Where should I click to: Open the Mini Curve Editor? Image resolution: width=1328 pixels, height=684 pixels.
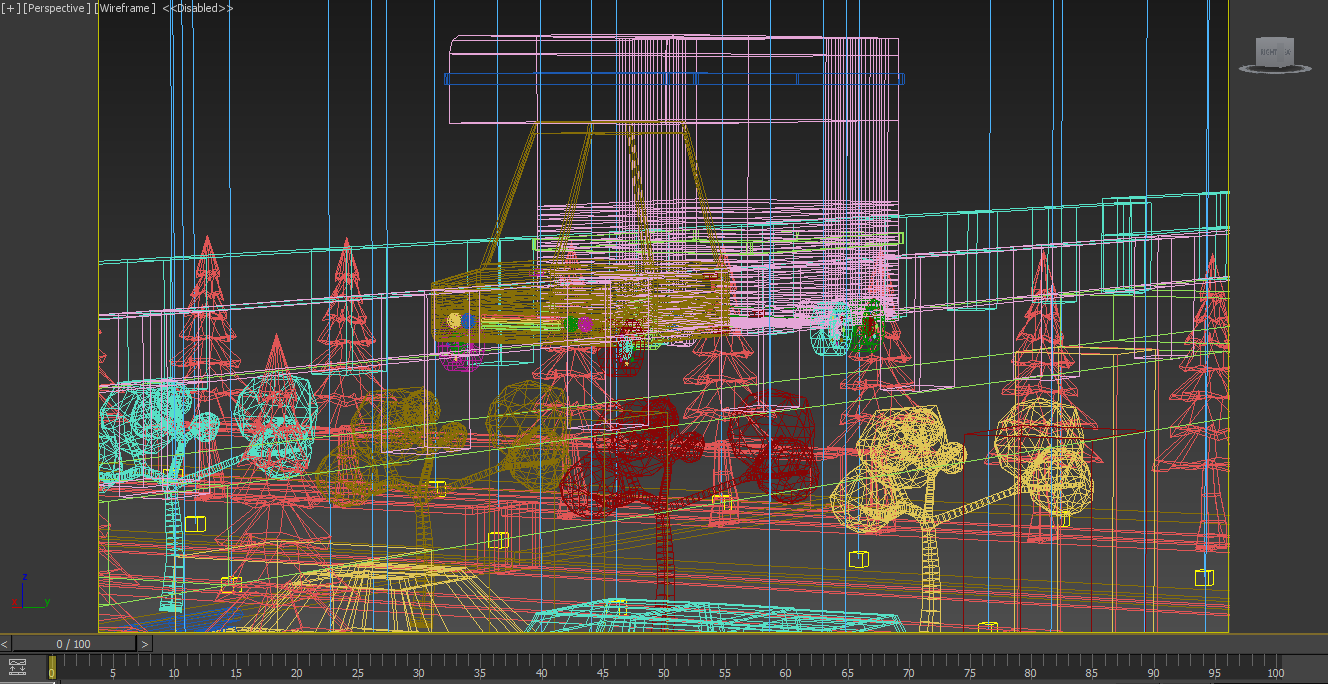pos(17,666)
